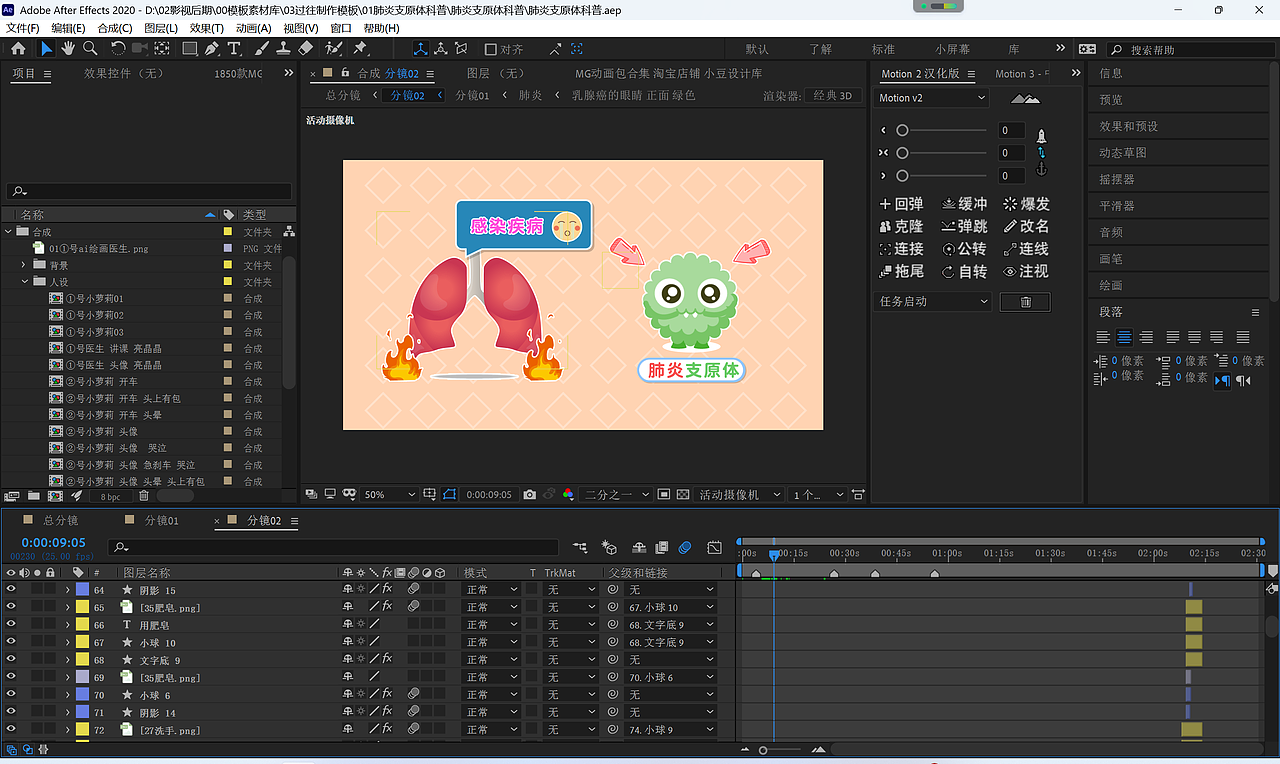
Task: Click the top Motion v2 slider handle
Action: pos(902,130)
